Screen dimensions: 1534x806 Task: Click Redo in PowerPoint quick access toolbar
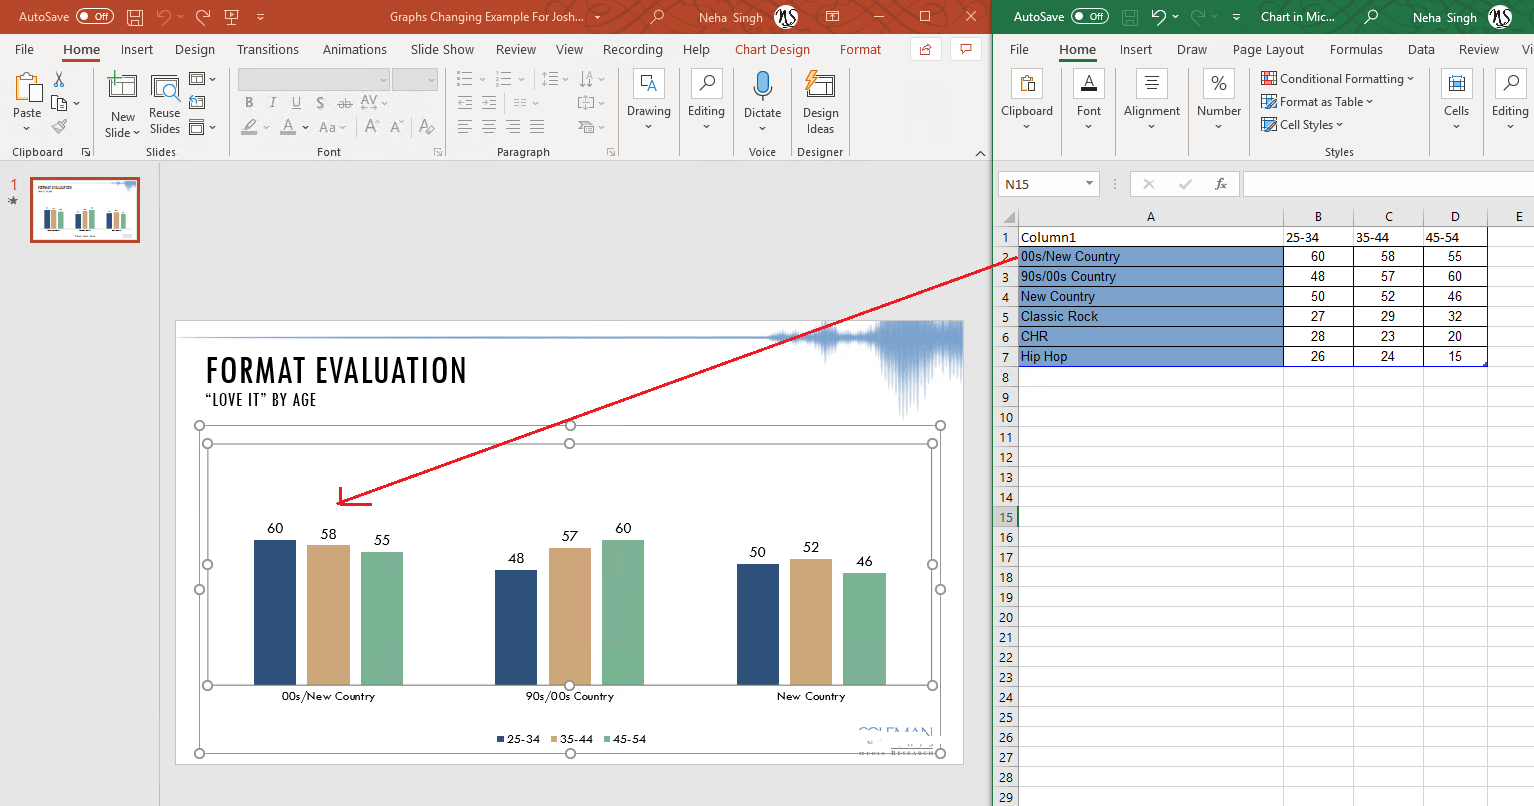coord(203,17)
